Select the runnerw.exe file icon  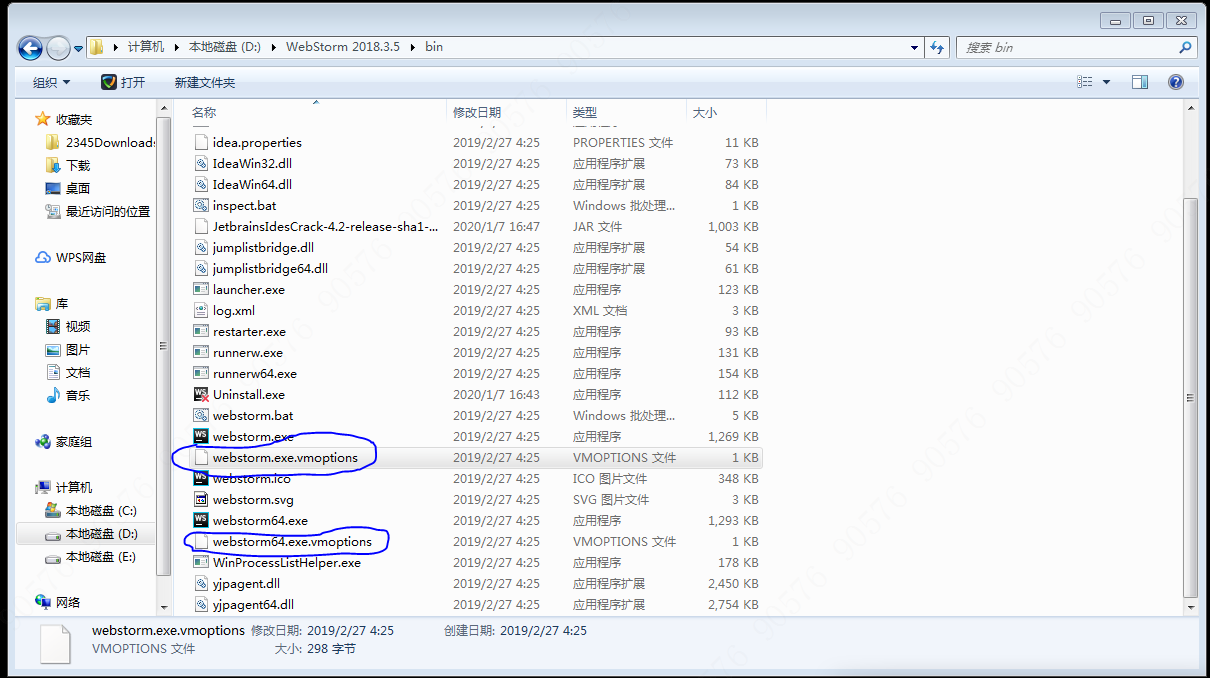tap(201, 352)
